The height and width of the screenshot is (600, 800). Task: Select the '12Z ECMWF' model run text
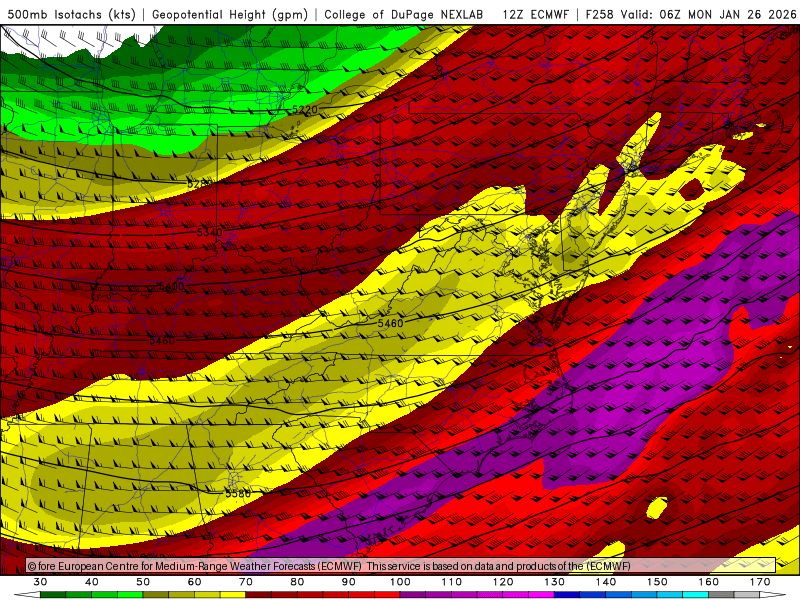pyautogui.click(x=535, y=14)
